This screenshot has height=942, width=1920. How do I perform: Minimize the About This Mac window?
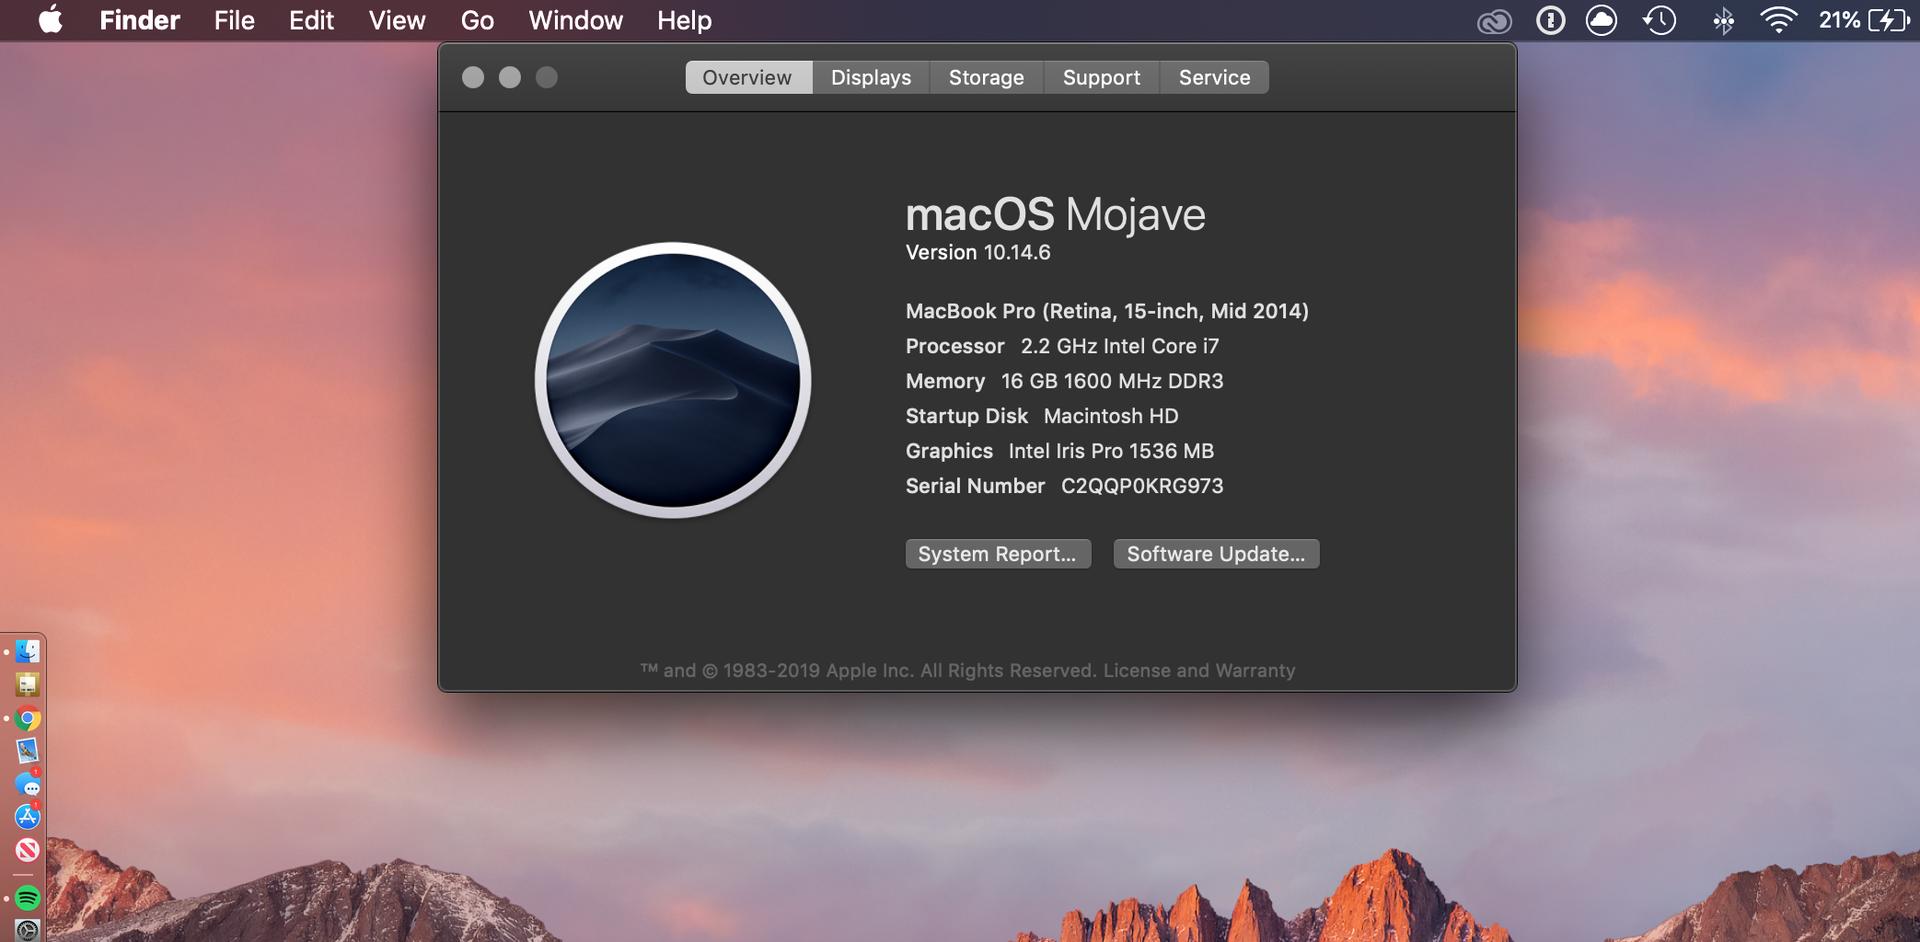pos(510,77)
